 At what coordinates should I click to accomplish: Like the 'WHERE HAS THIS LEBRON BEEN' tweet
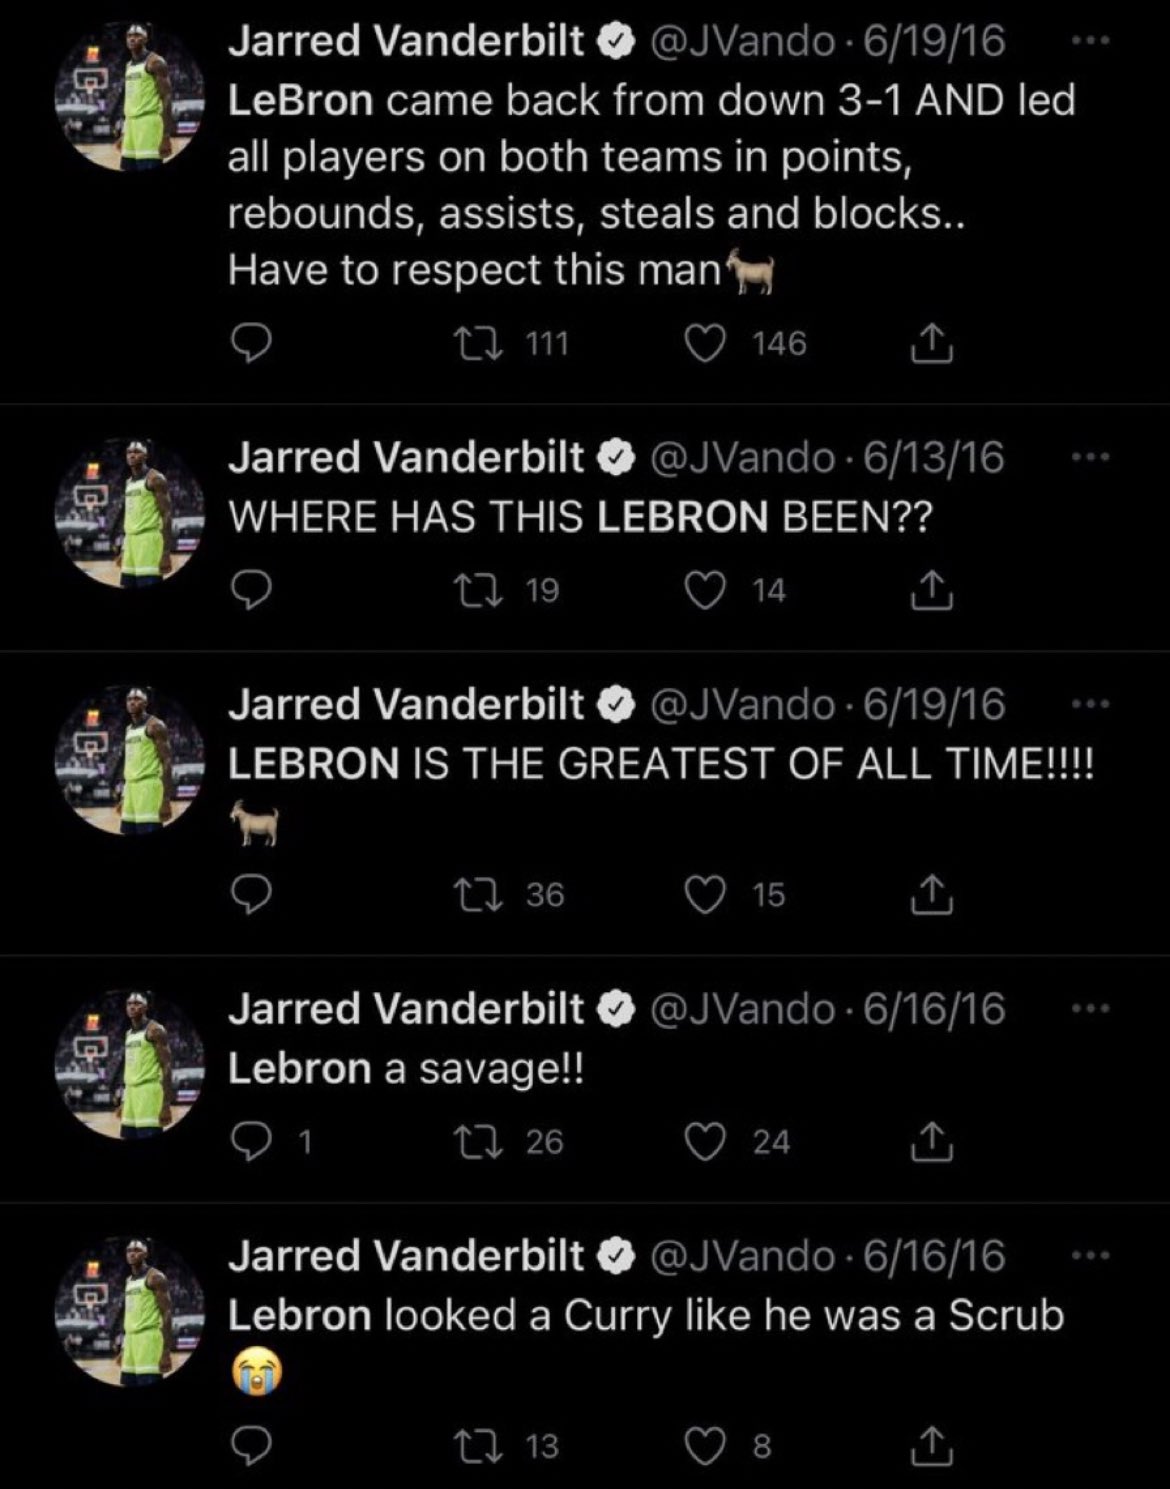coord(705,591)
